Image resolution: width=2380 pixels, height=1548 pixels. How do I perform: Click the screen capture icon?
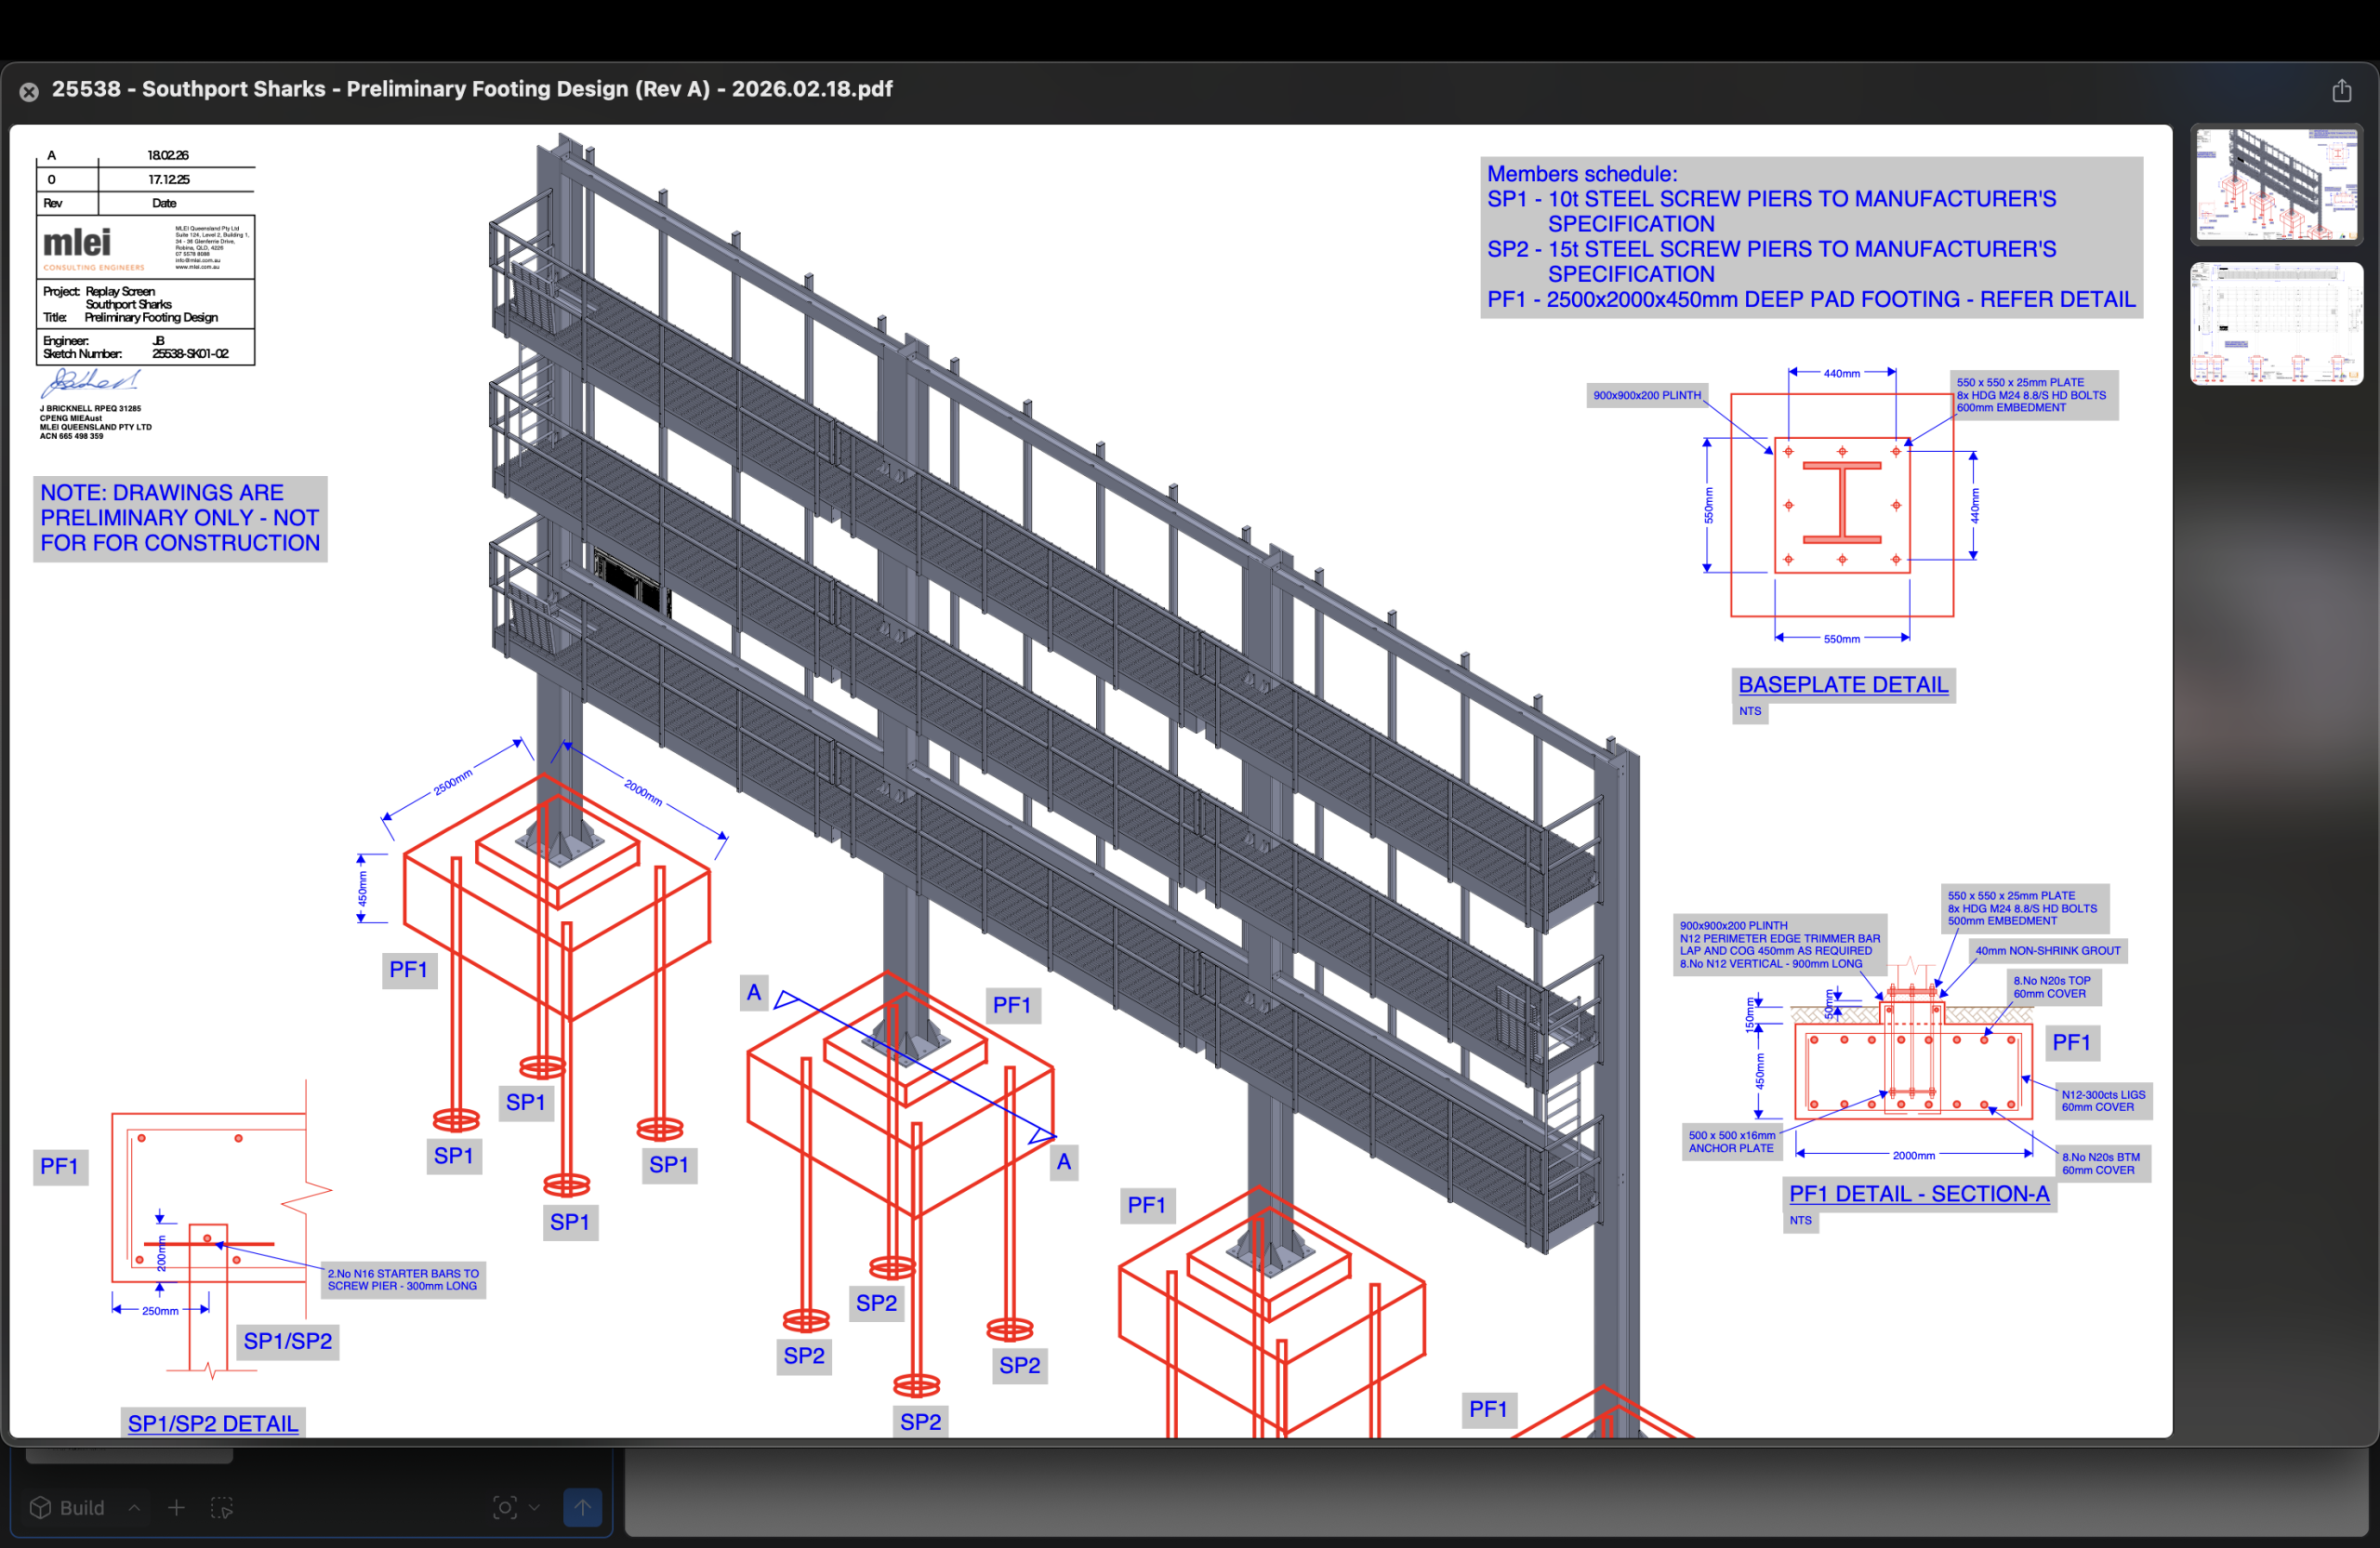[505, 1508]
